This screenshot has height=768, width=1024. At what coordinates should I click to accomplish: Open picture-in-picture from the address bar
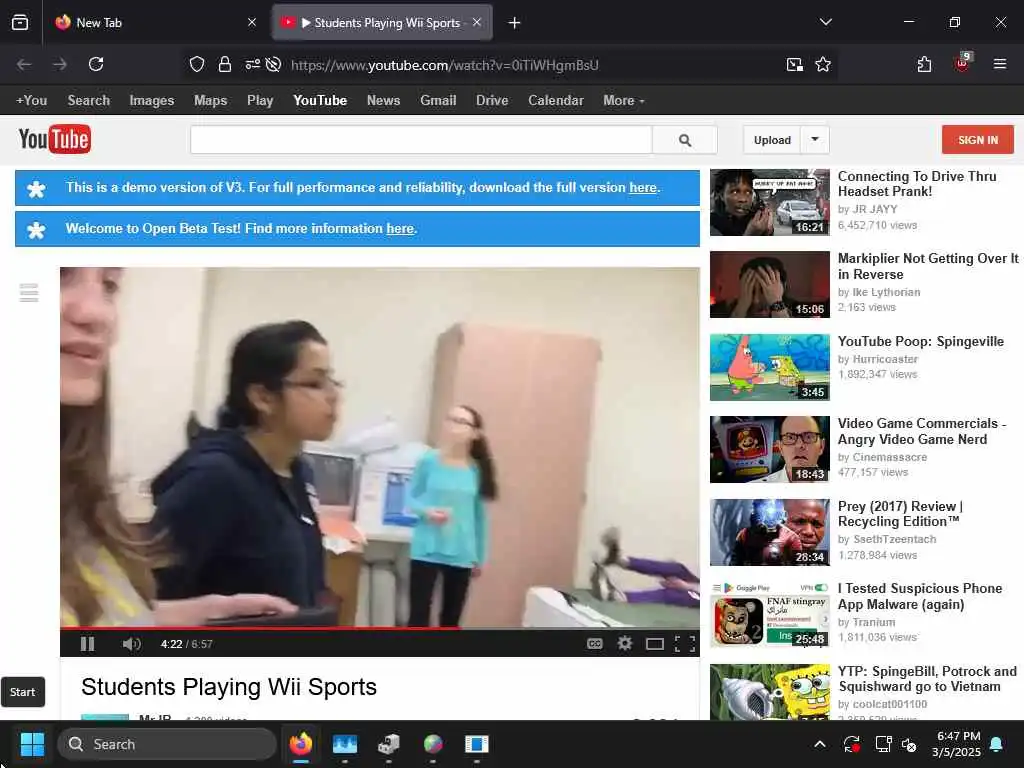(x=795, y=64)
